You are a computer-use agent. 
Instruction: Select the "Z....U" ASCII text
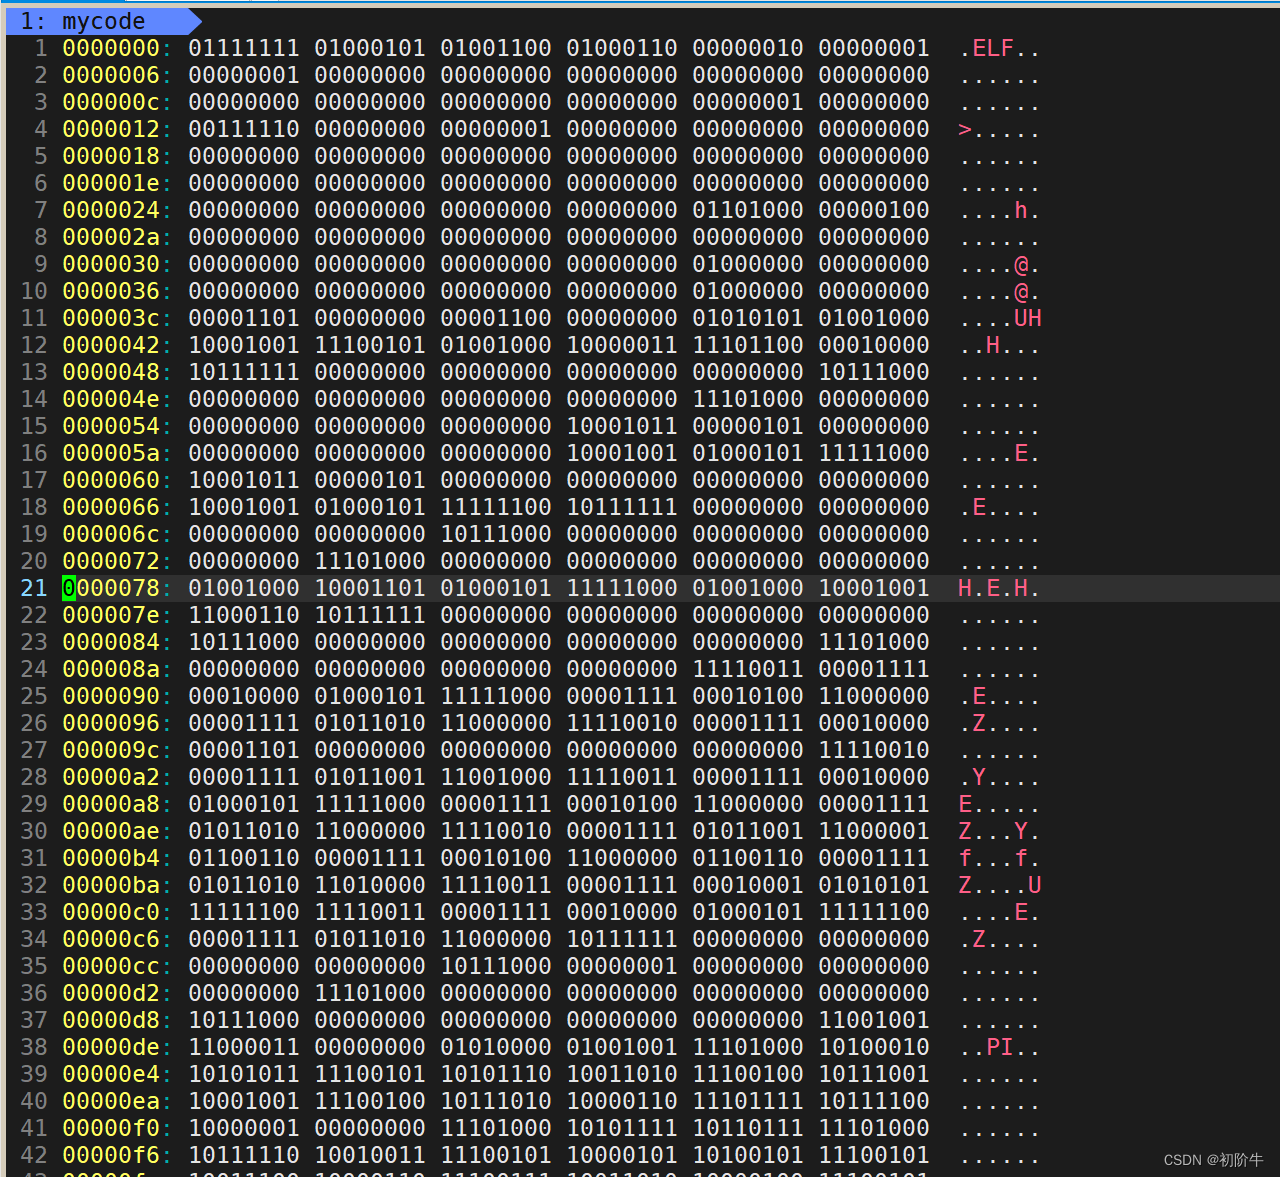[1000, 885]
